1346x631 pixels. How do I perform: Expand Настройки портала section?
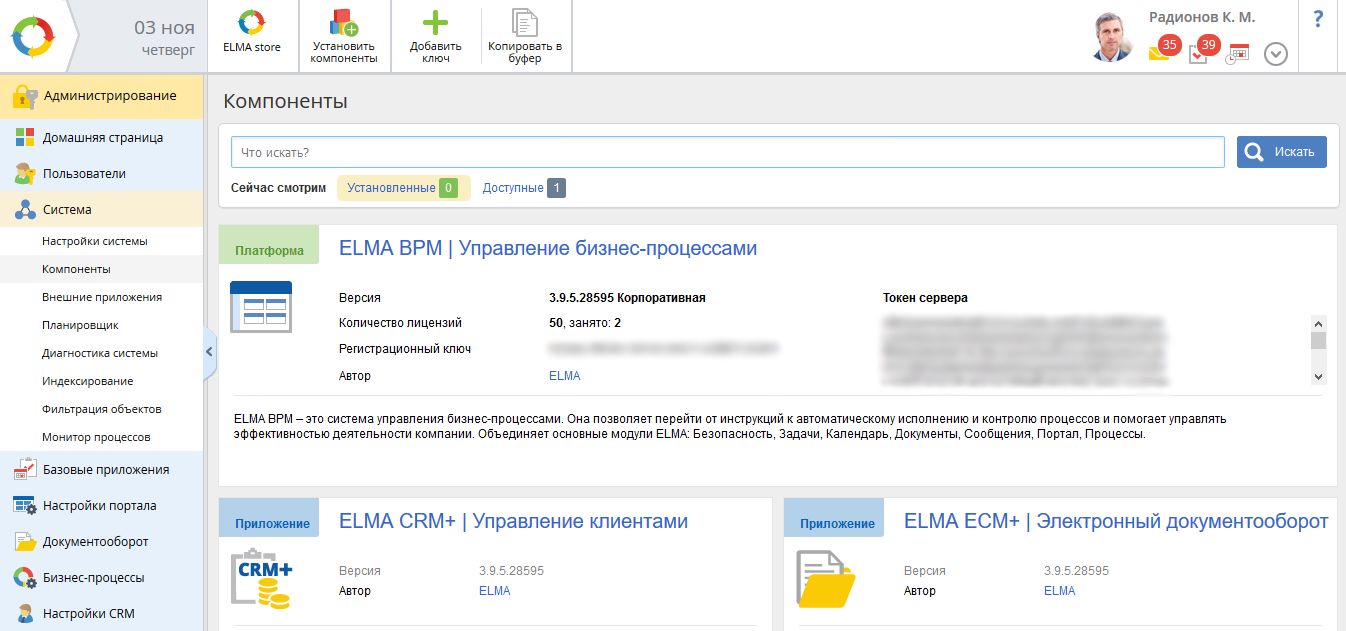pos(99,506)
